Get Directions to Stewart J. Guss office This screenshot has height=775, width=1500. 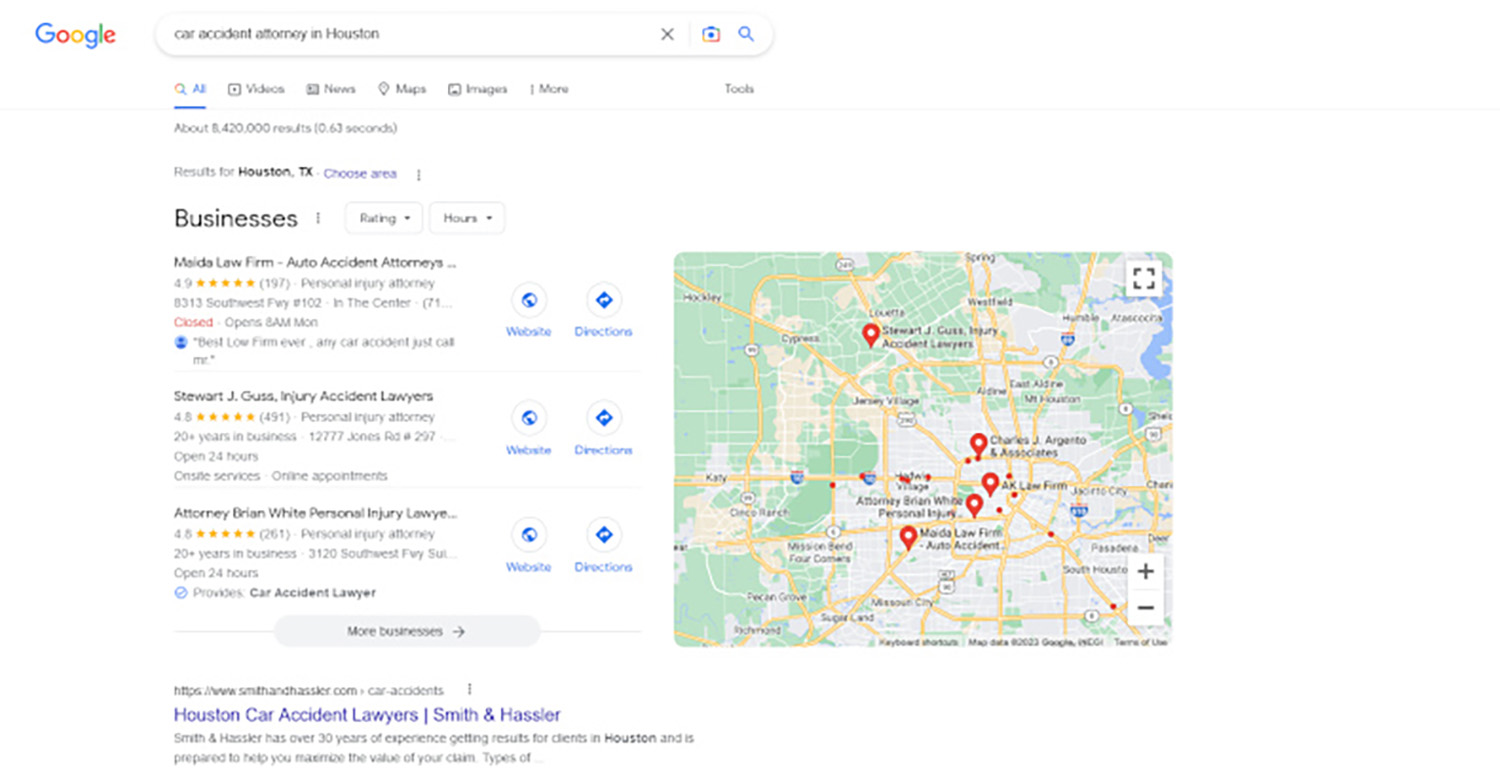pos(603,418)
